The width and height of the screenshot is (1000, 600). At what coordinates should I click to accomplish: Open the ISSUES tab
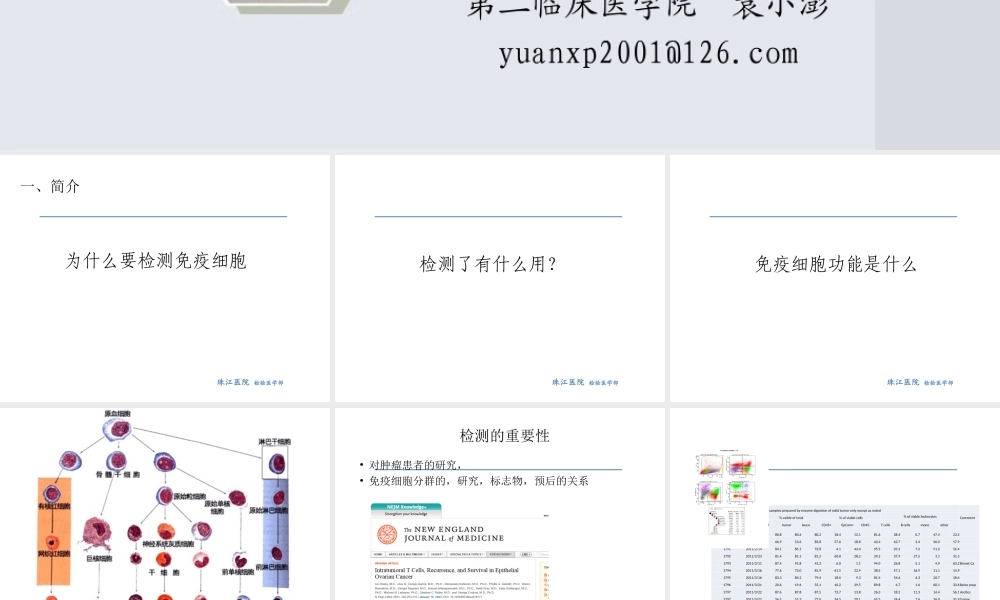[x=435, y=554]
